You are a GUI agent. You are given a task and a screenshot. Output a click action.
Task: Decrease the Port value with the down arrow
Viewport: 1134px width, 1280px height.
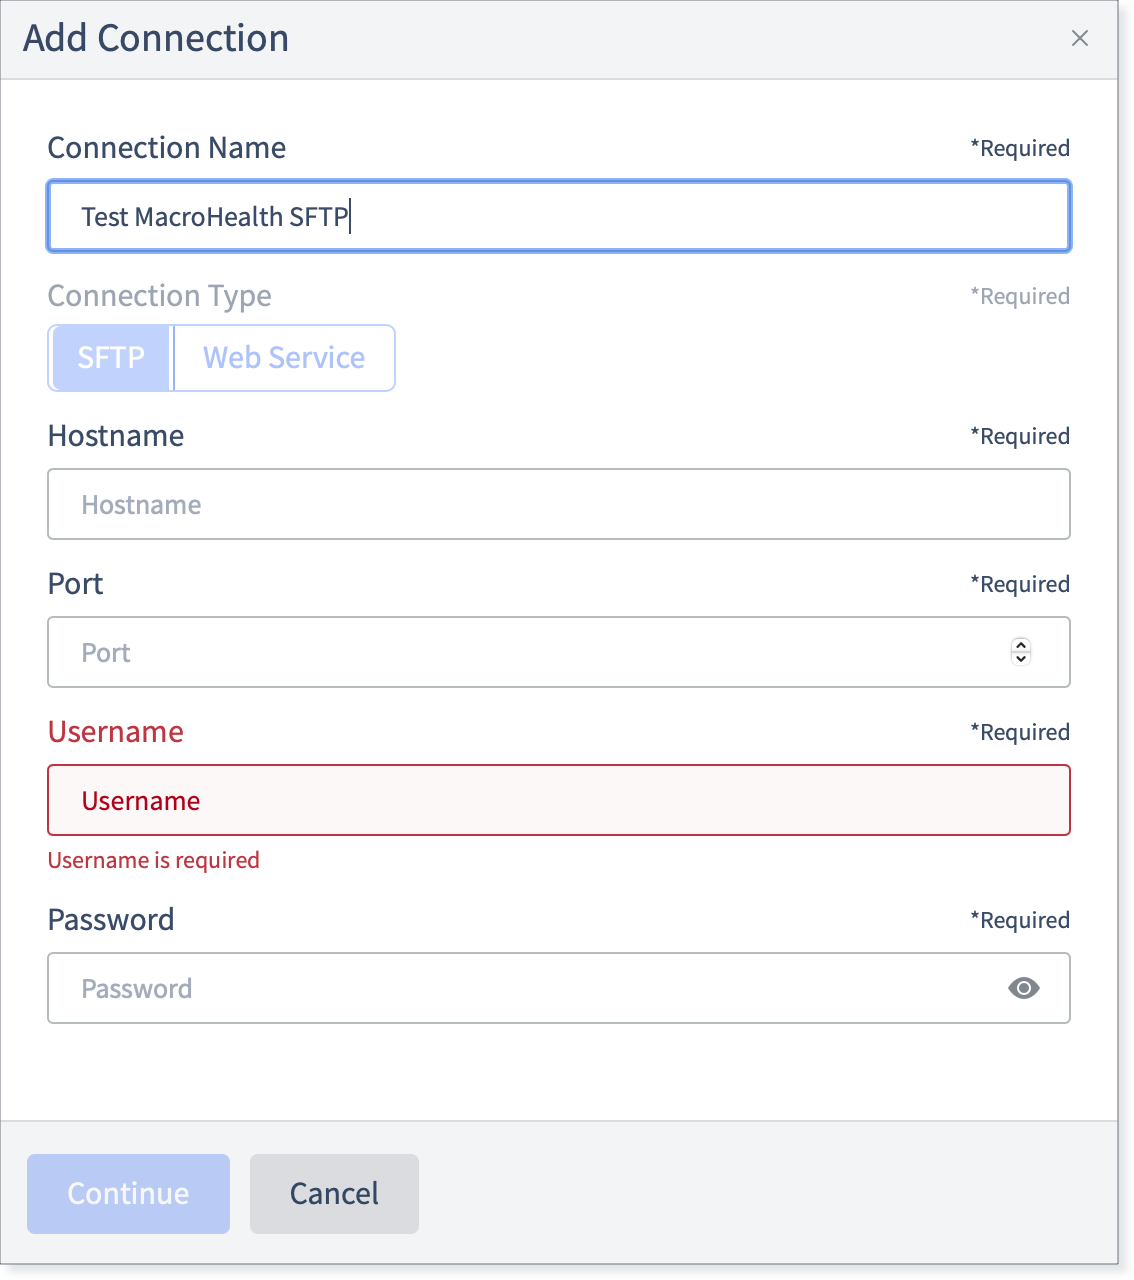(x=1021, y=658)
